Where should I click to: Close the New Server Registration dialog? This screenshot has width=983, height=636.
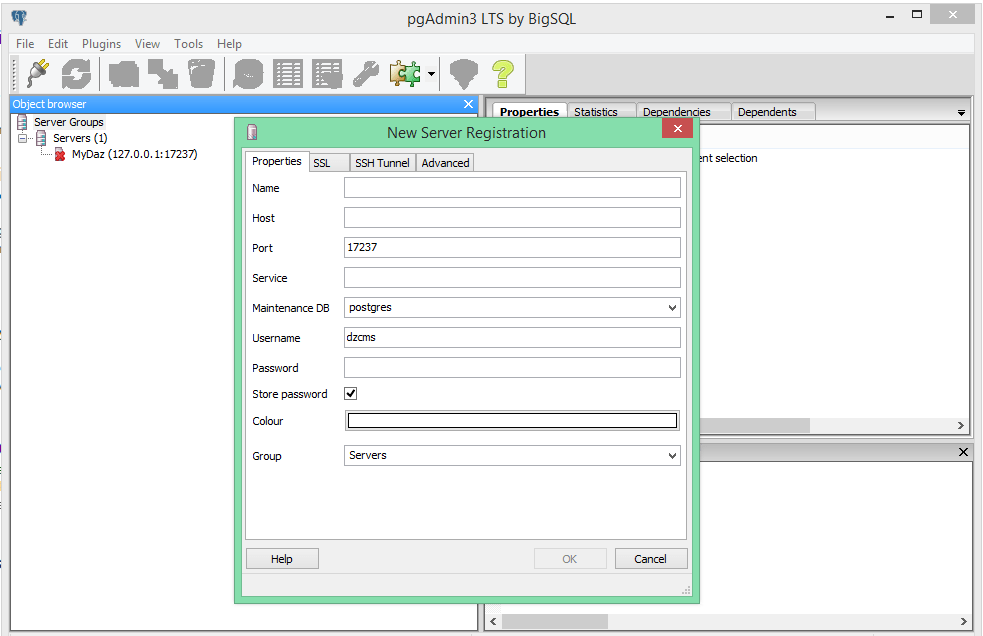point(678,128)
